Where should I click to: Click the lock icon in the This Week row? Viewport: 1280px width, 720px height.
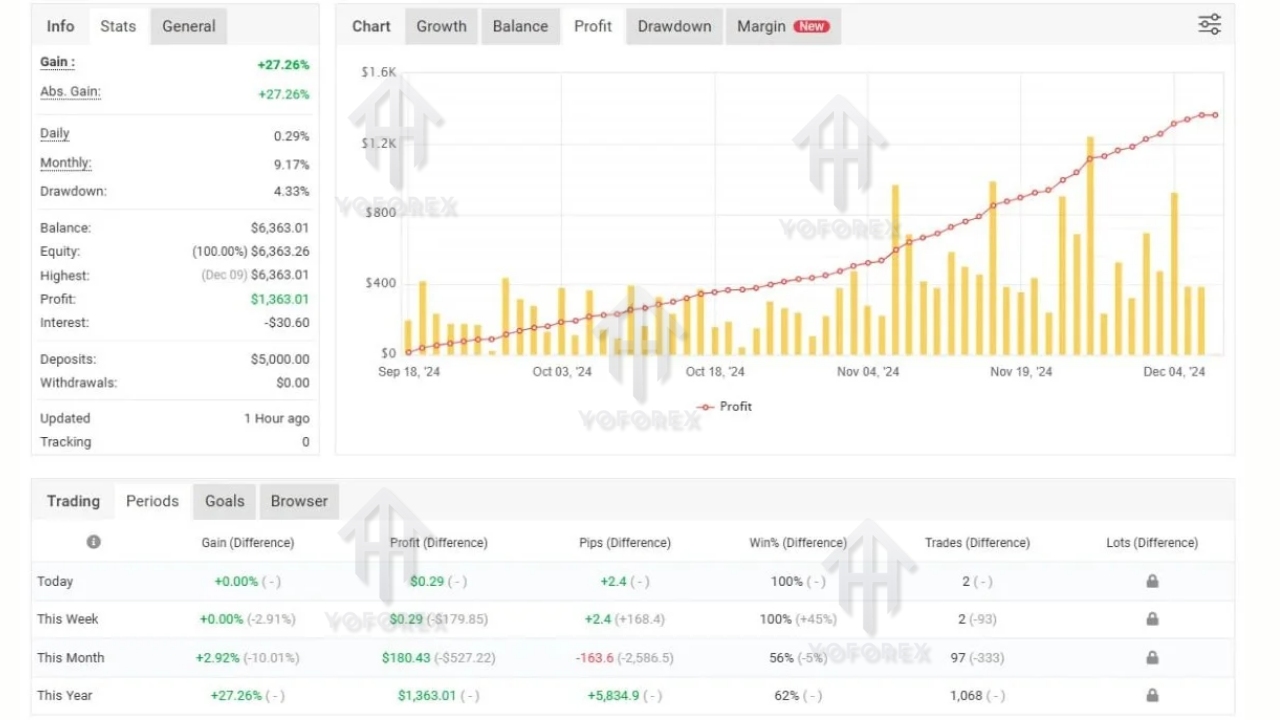click(1151, 619)
